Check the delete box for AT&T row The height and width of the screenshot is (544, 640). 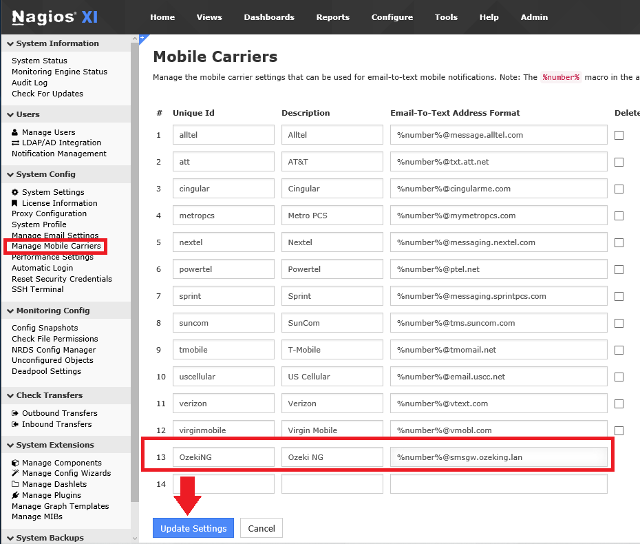click(x=619, y=162)
